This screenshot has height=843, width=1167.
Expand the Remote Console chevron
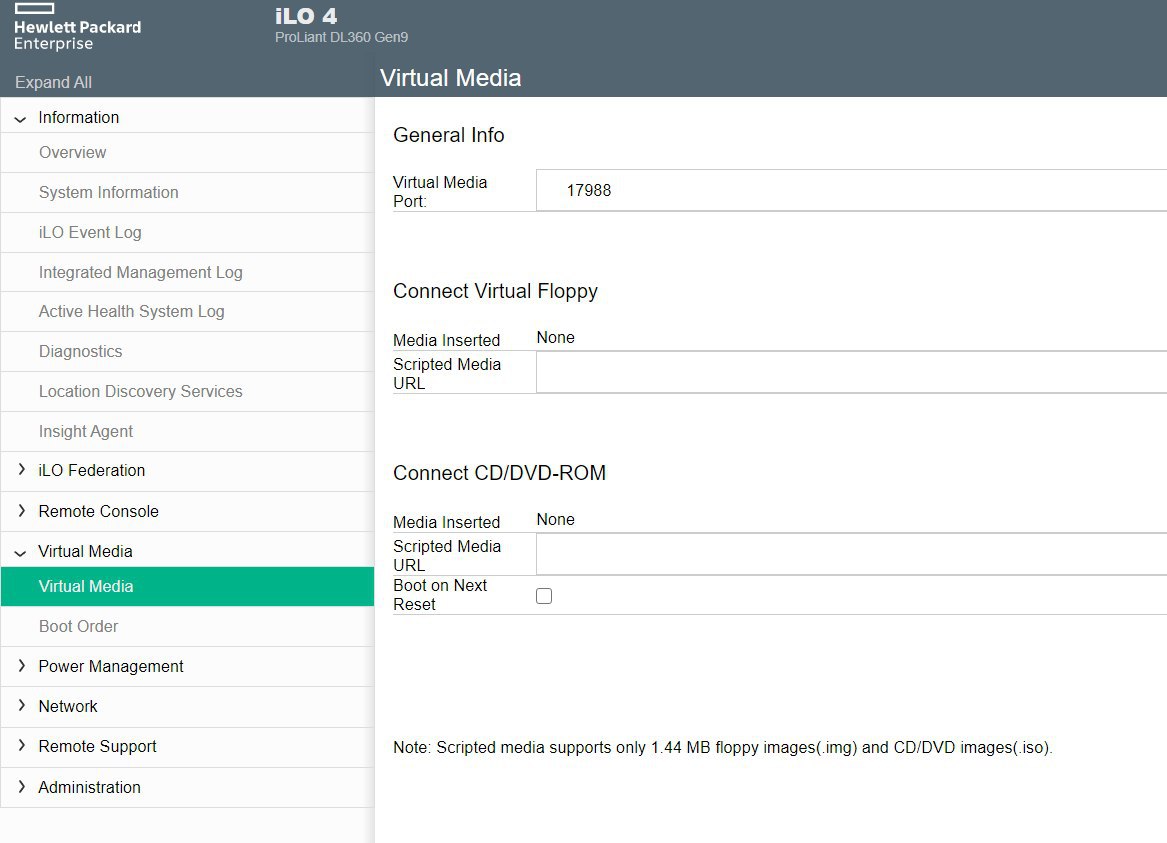coord(21,510)
